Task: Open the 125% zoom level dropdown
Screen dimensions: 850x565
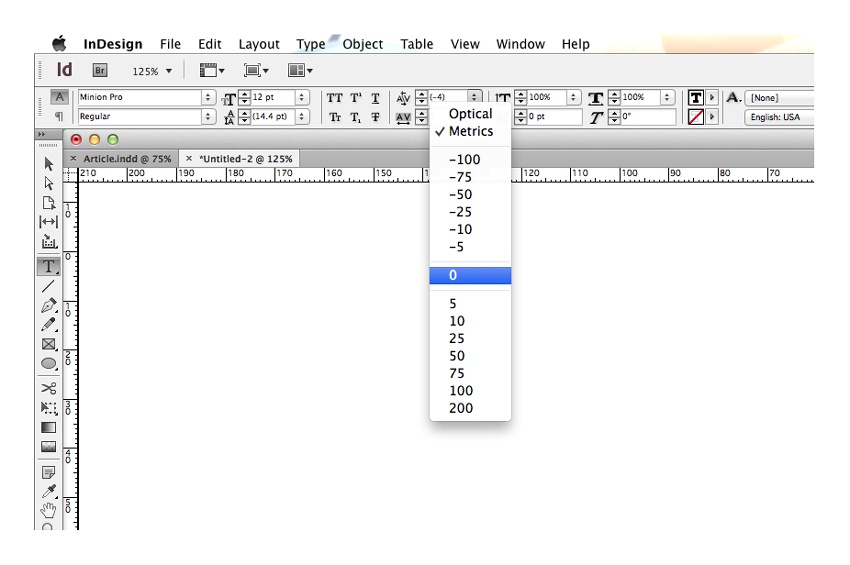Action: (x=169, y=71)
